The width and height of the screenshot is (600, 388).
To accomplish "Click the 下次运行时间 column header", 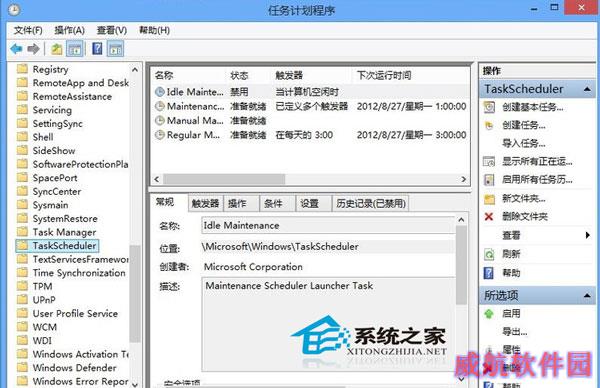I will click(x=384, y=75).
